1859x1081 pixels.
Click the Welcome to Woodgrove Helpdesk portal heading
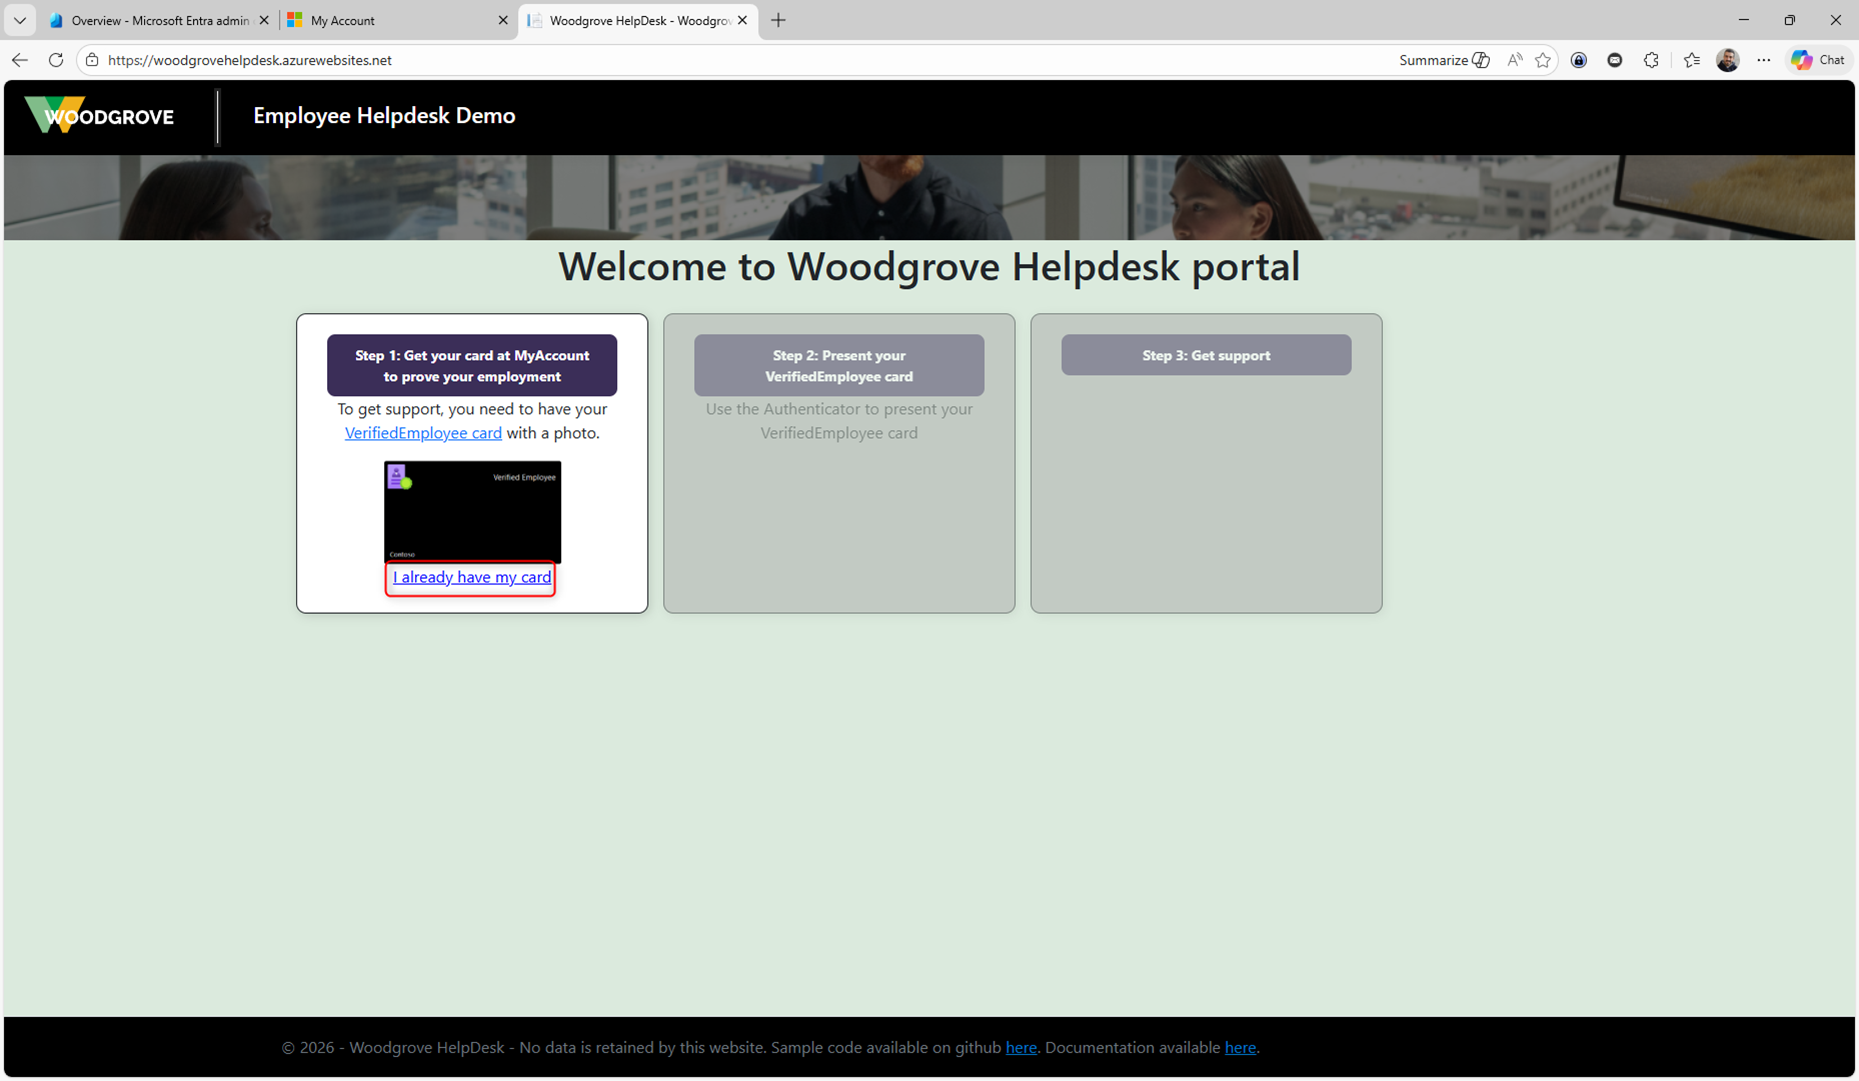[929, 266]
